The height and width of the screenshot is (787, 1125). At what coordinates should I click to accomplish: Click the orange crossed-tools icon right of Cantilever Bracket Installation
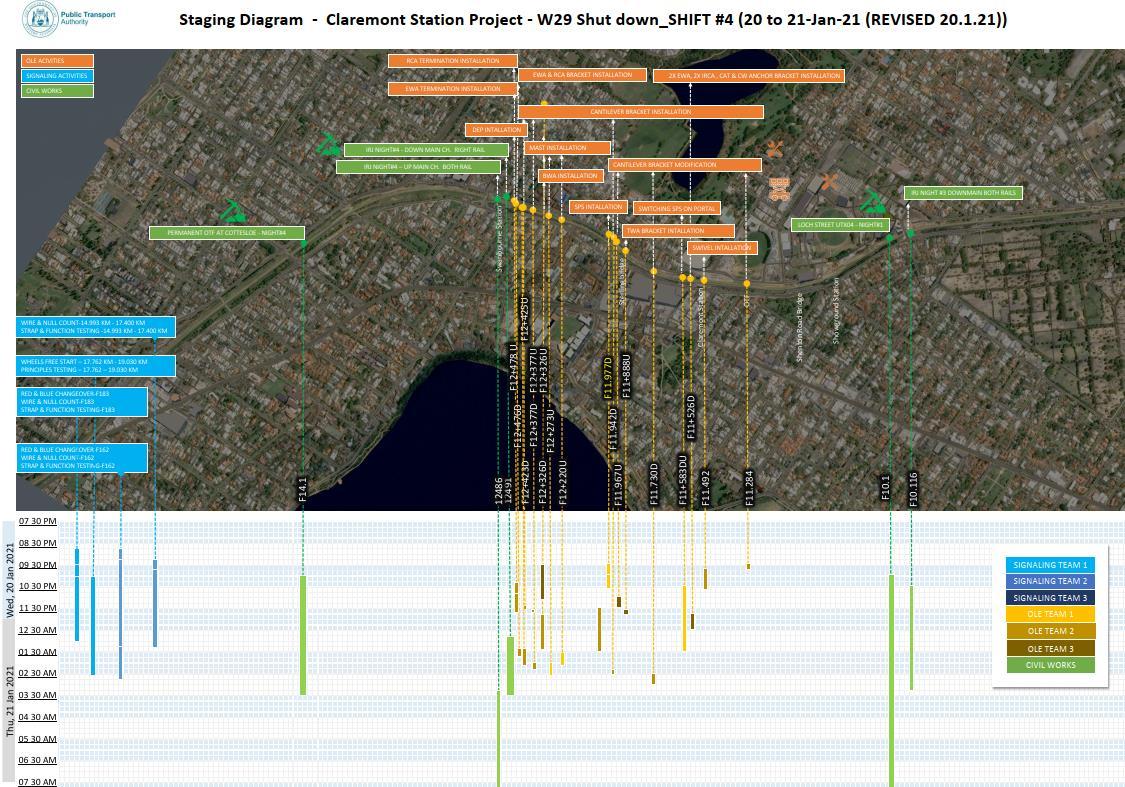click(x=774, y=149)
